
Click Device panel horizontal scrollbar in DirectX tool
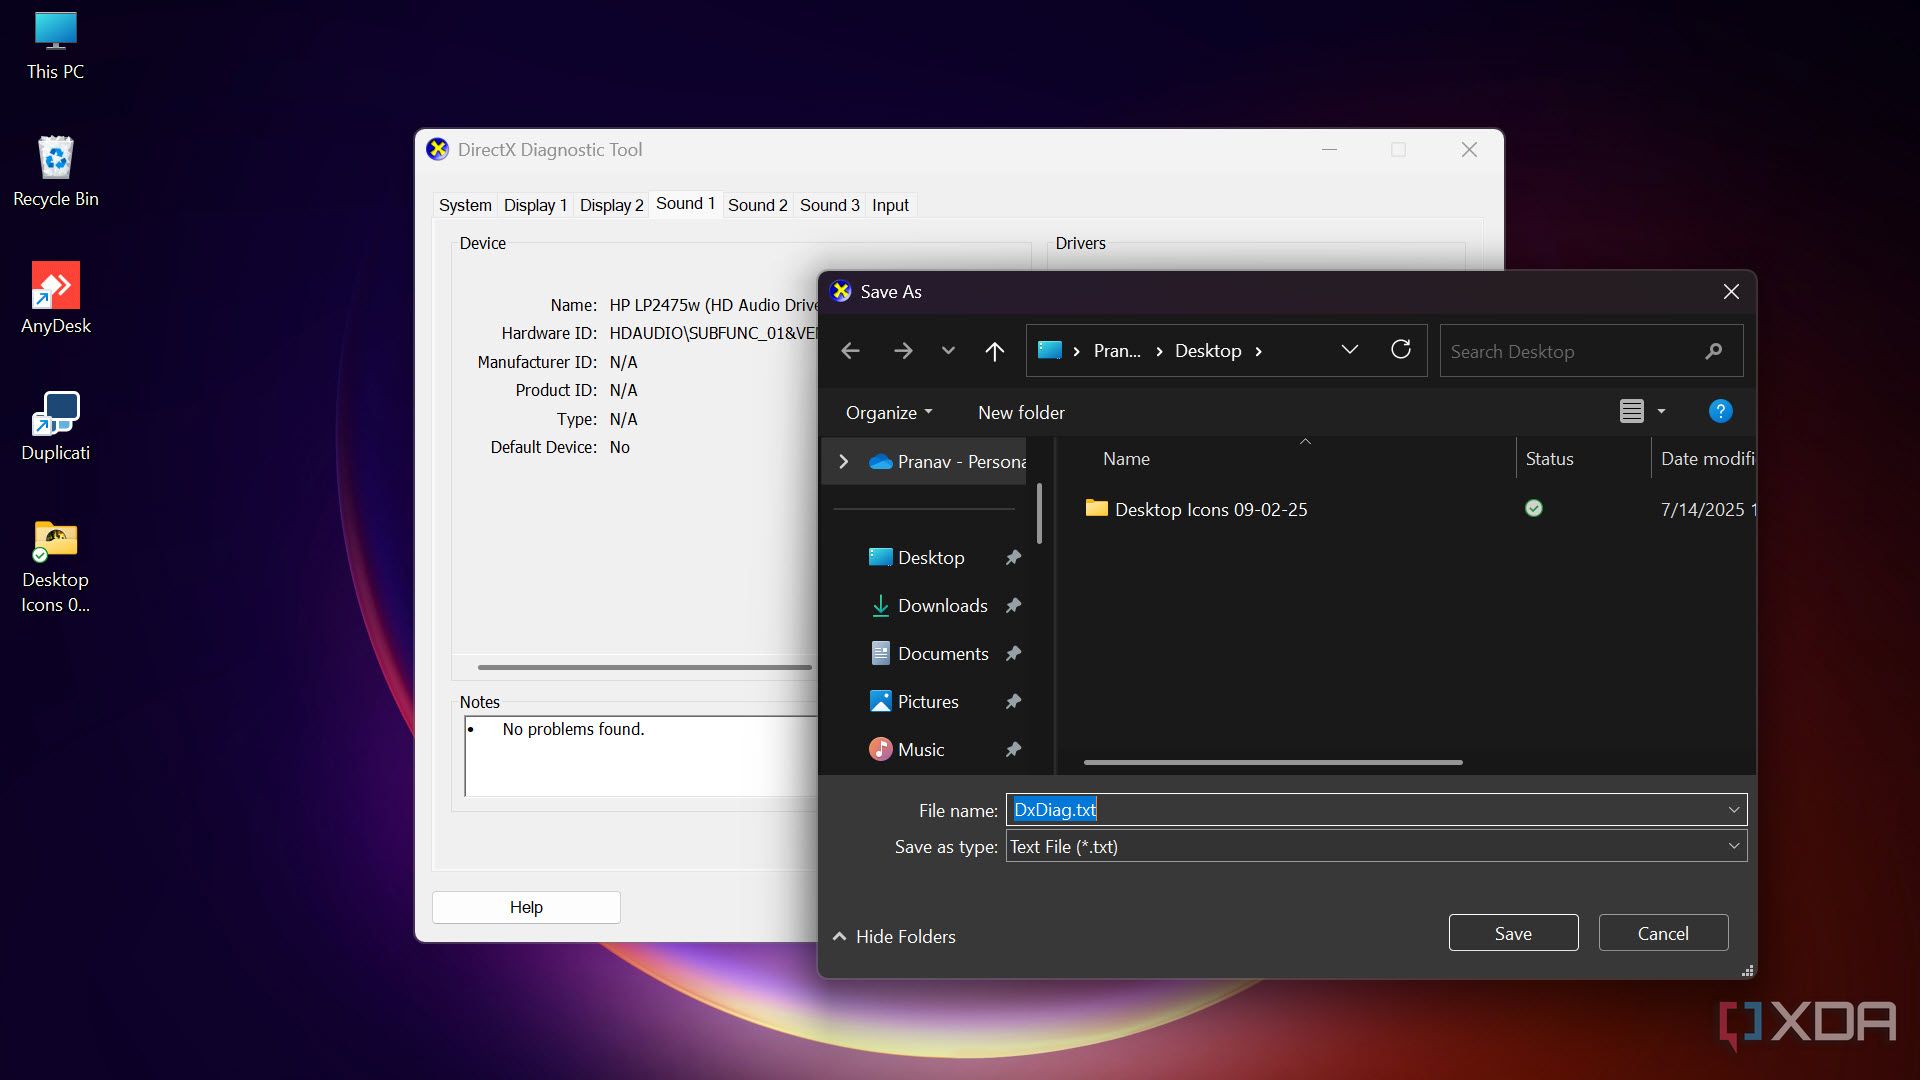click(644, 667)
